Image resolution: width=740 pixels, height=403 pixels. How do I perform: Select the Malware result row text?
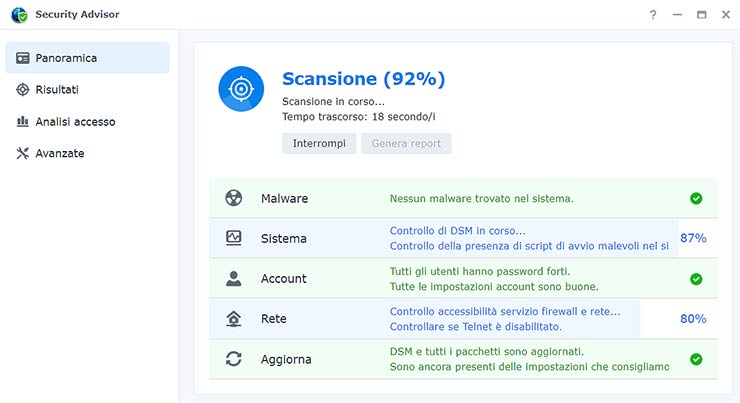(x=481, y=198)
